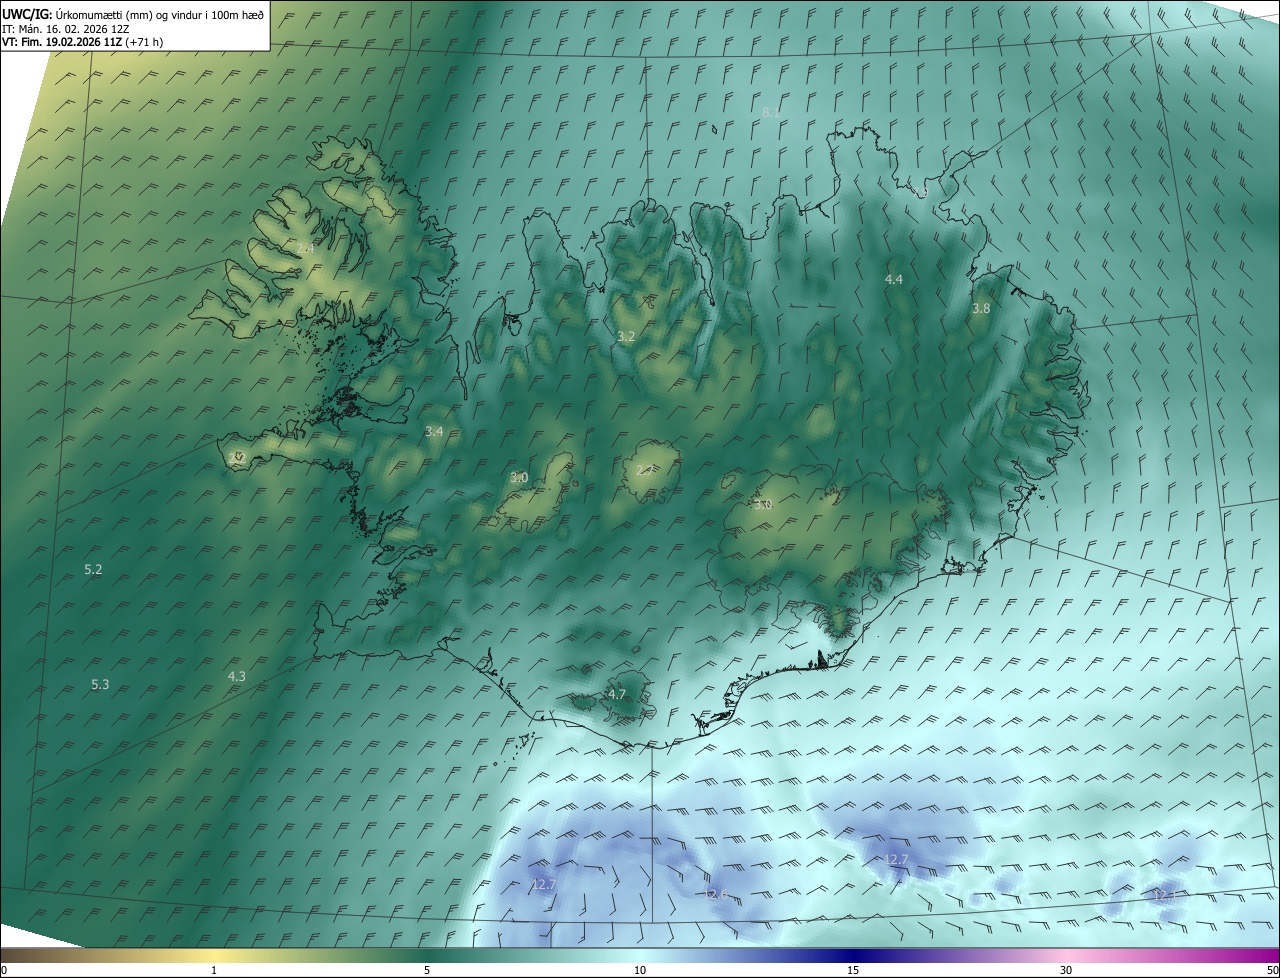The height and width of the screenshot is (978, 1280).
Task: Click the 2.2 value on Snæfellsnes peninsula tip
Action: 237,458
